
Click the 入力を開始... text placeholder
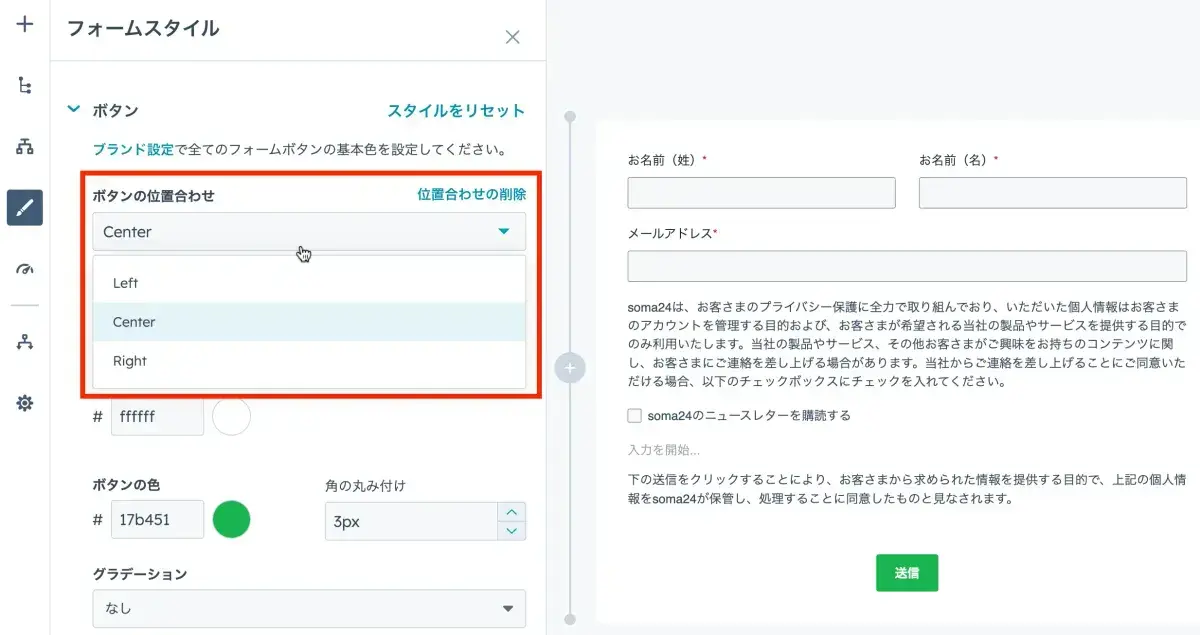tap(664, 450)
